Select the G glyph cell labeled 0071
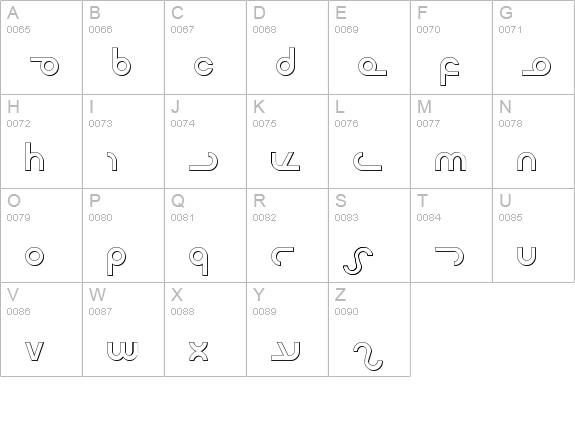The width and height of the screenshot is (575, 421). (x=534, y=47)
